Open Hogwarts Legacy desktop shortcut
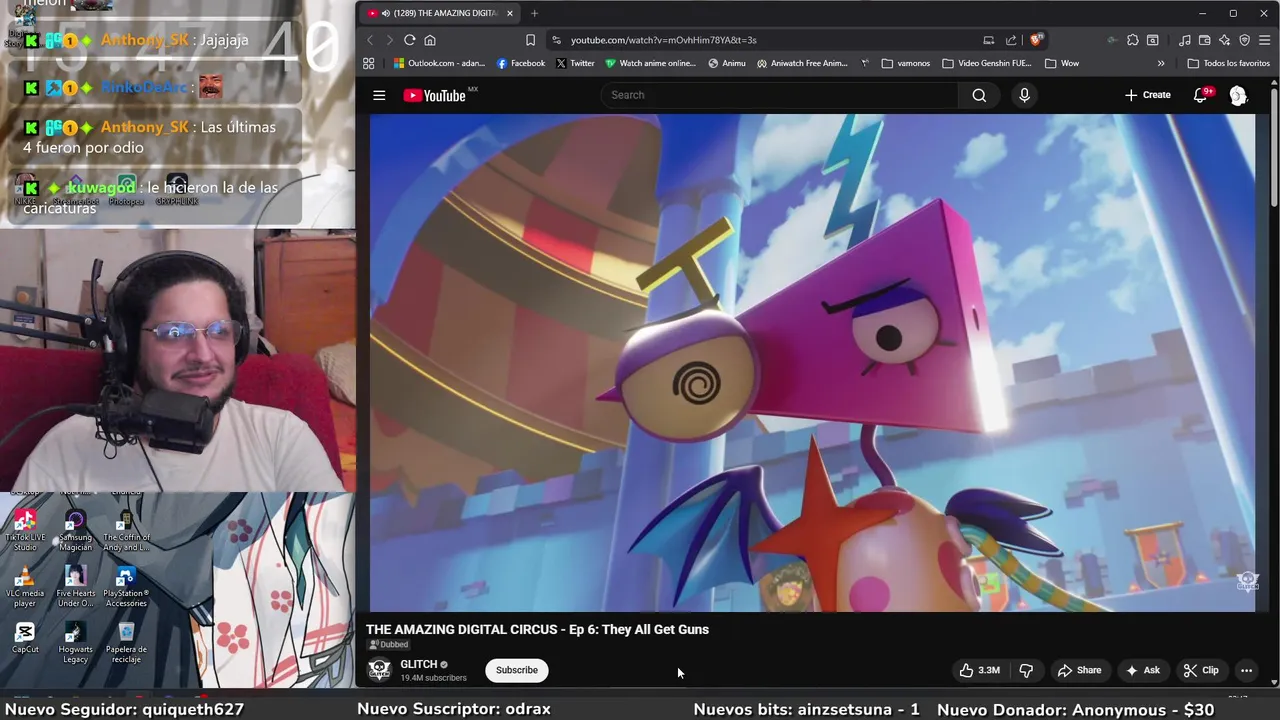Viewport: 1280px width, 720px height. click(x=75, y=642)
